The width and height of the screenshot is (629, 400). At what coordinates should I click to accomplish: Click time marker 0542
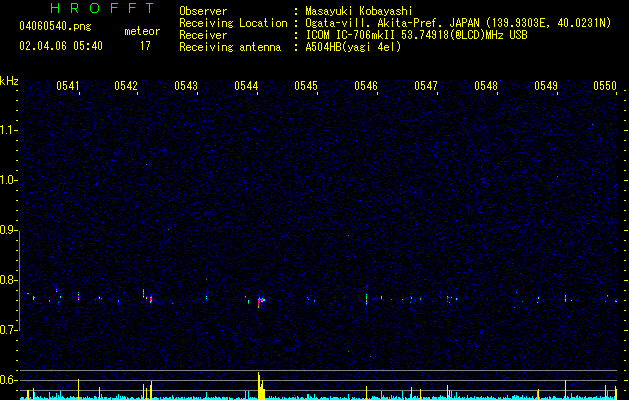coord(126,85)
